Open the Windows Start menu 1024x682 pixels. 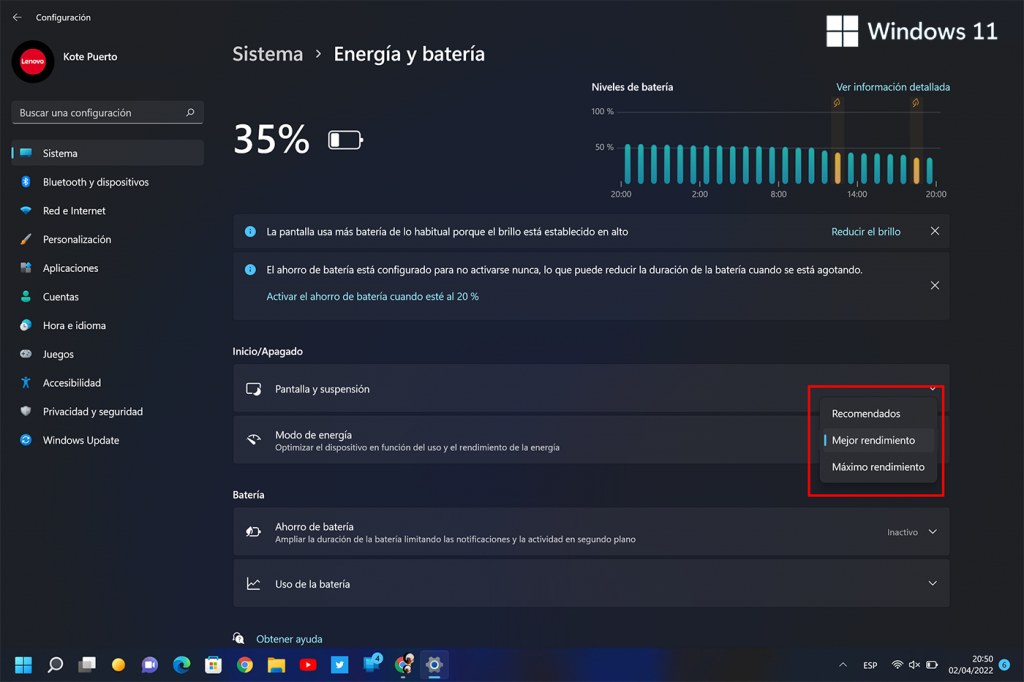24,665
